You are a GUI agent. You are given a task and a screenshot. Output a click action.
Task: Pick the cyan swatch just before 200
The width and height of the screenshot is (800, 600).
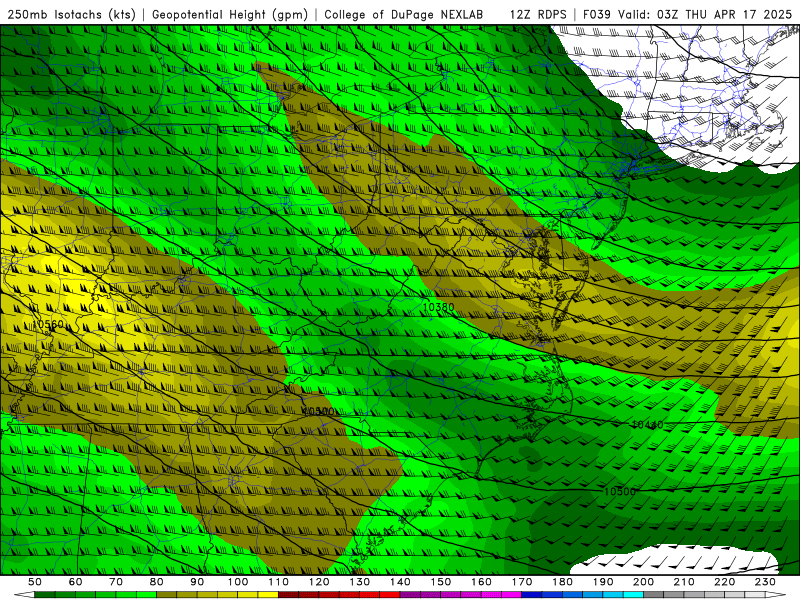pyautogui.click(x=633, y=595)
